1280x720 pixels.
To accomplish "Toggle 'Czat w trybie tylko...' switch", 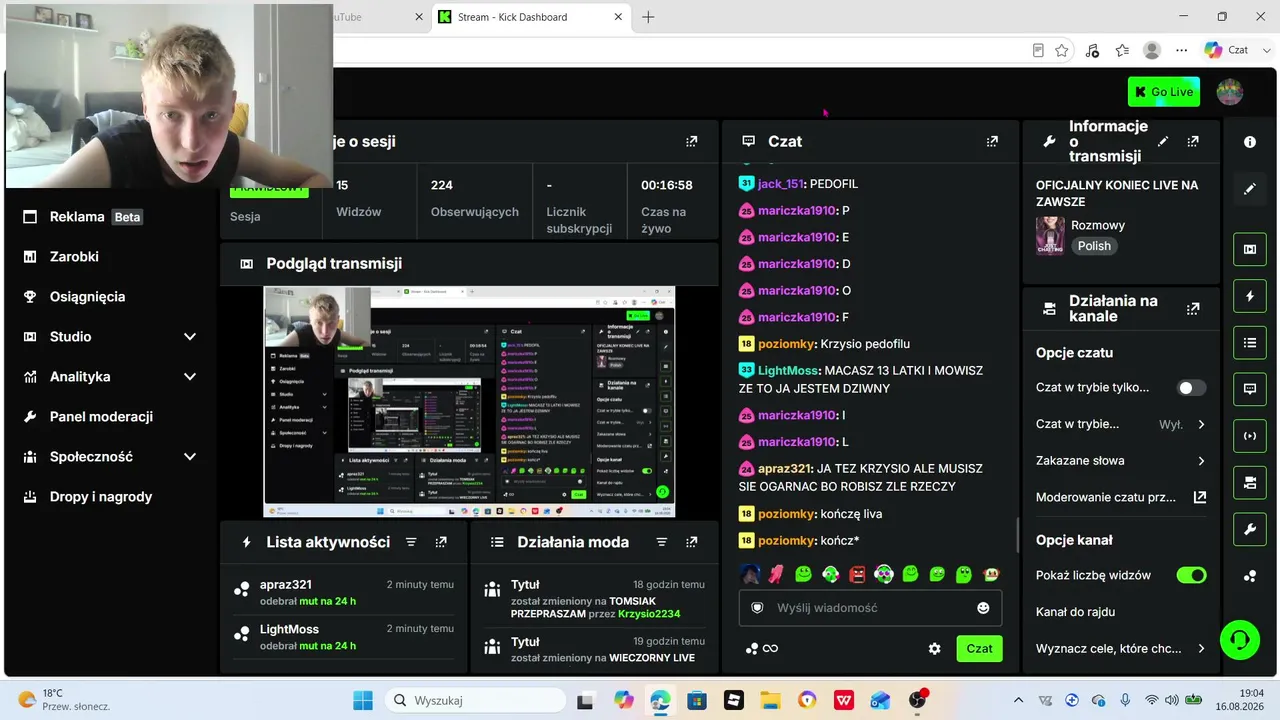I will click(1191, 388).
